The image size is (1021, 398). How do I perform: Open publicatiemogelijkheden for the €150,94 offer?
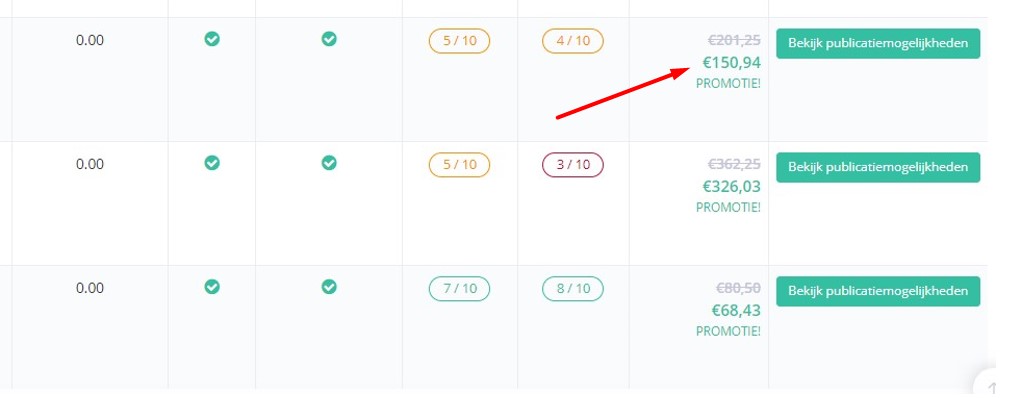(878, 44)
